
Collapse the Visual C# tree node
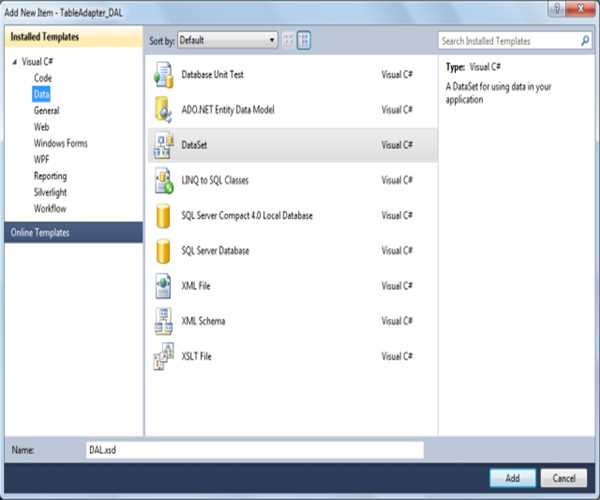coord(14,62)
